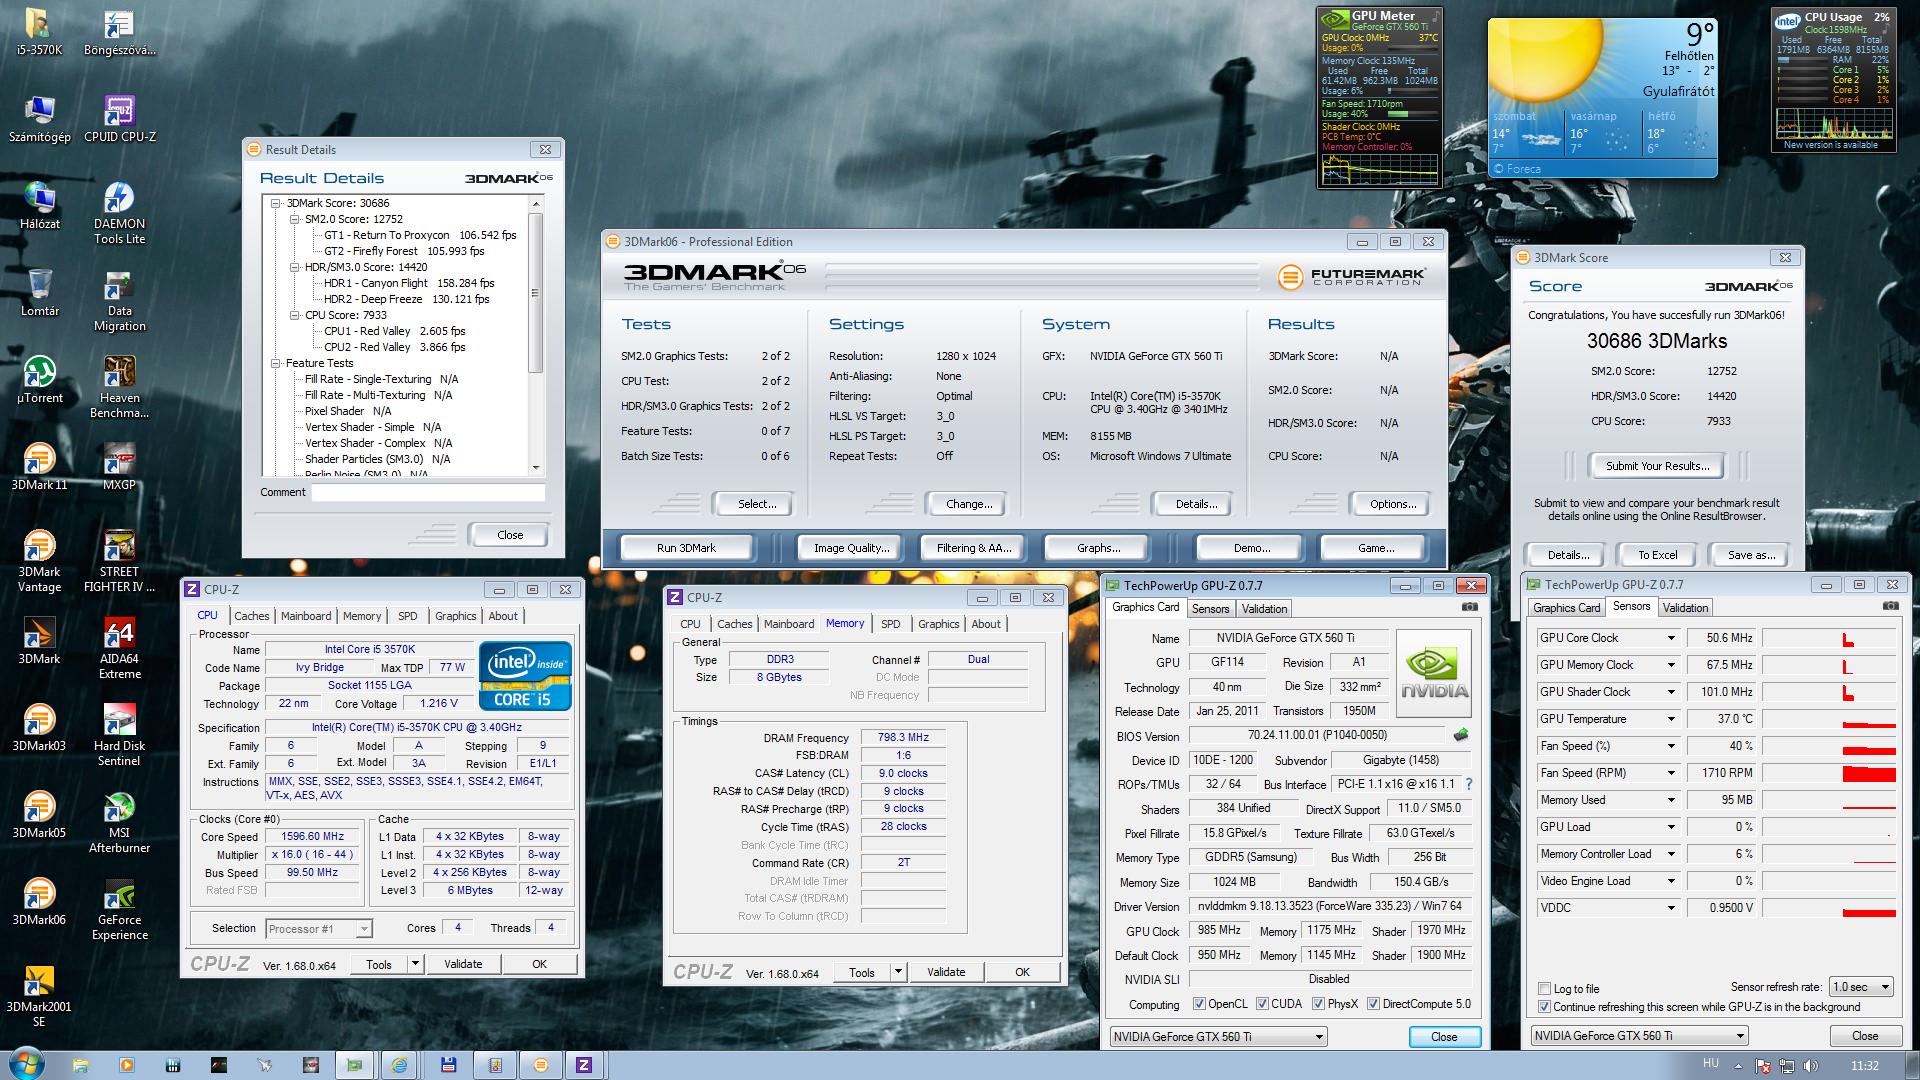Open the AIDA64 Extreme desktop icon
Screen dimensions: 1920x1080
pyautogui.click(x=120, y=648)
